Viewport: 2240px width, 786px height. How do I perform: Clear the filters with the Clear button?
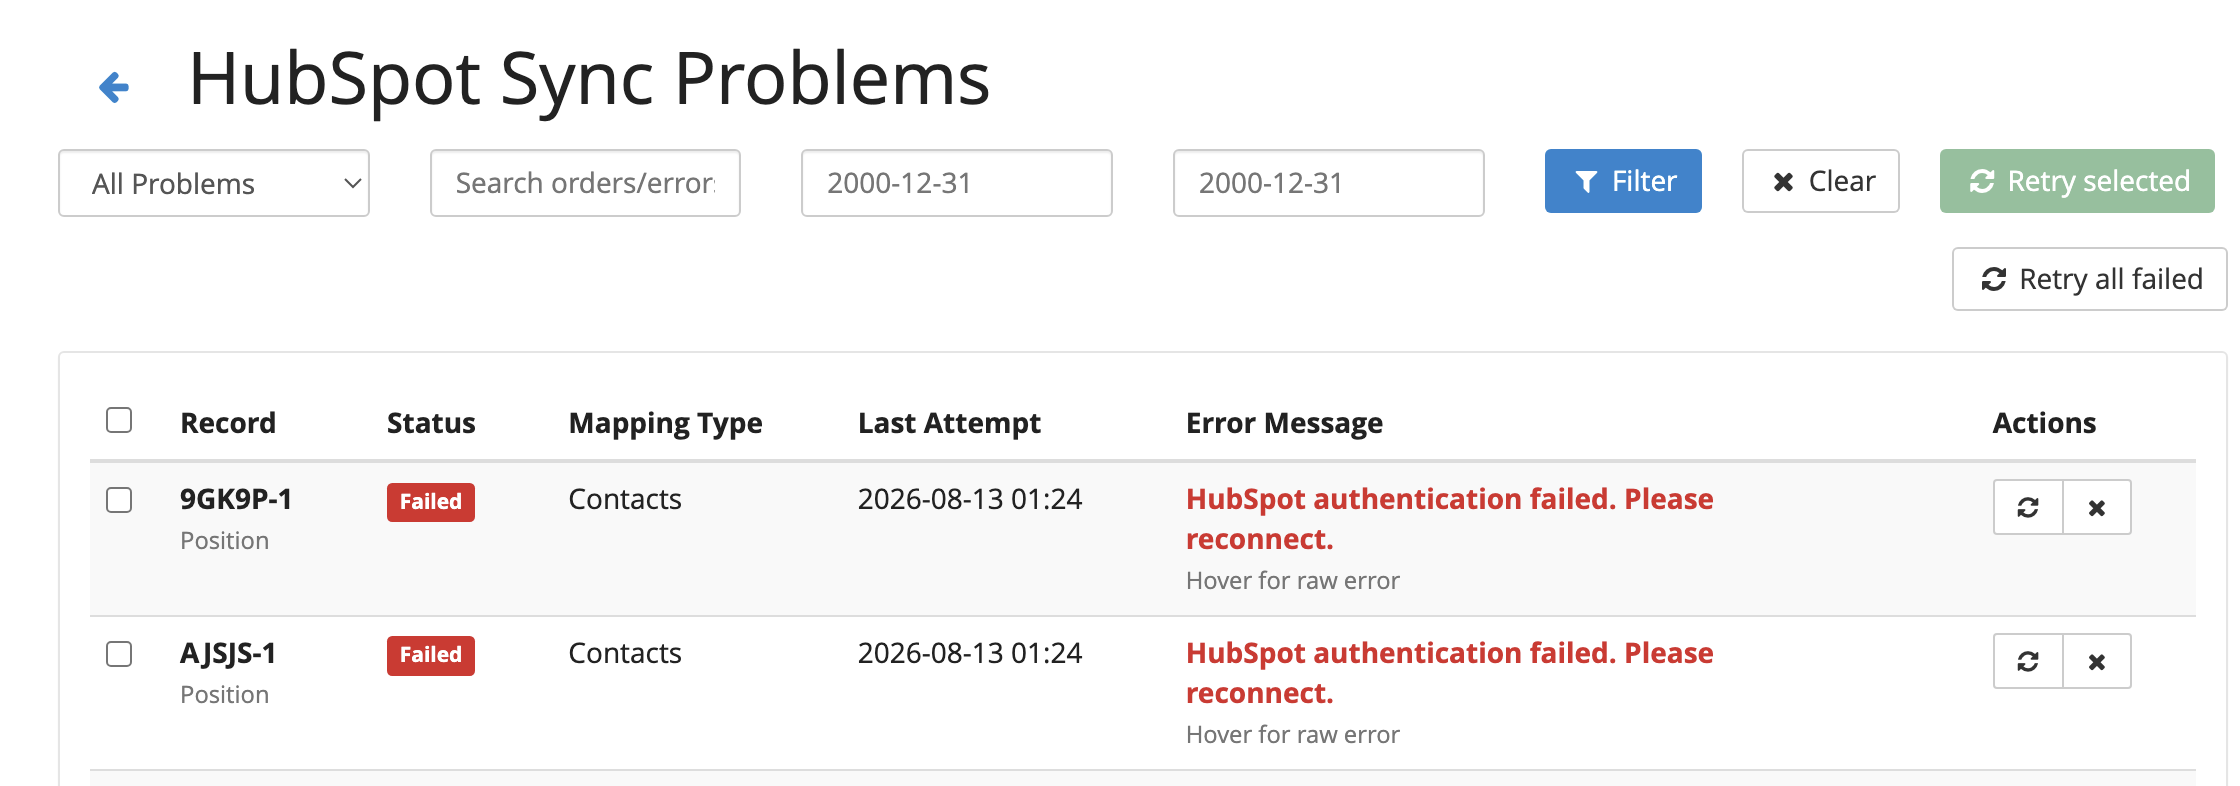pyautogui.click(x=1820, y=181)
